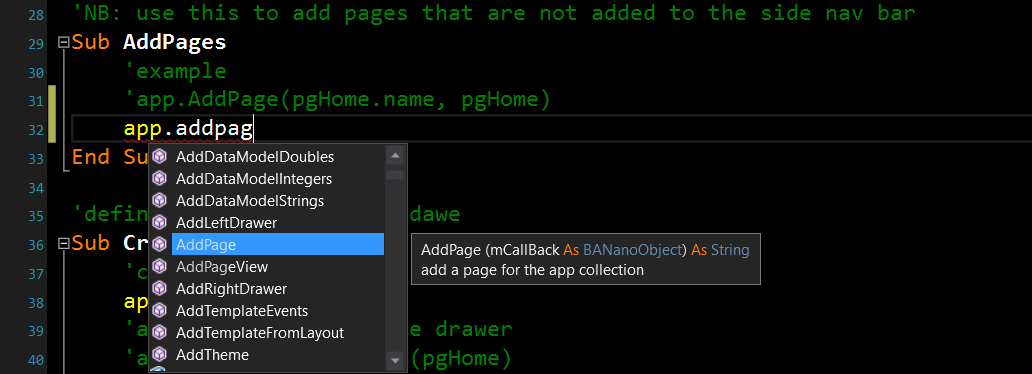
Task: Place cursor in app.addpag text
Action: click(188, 130)
